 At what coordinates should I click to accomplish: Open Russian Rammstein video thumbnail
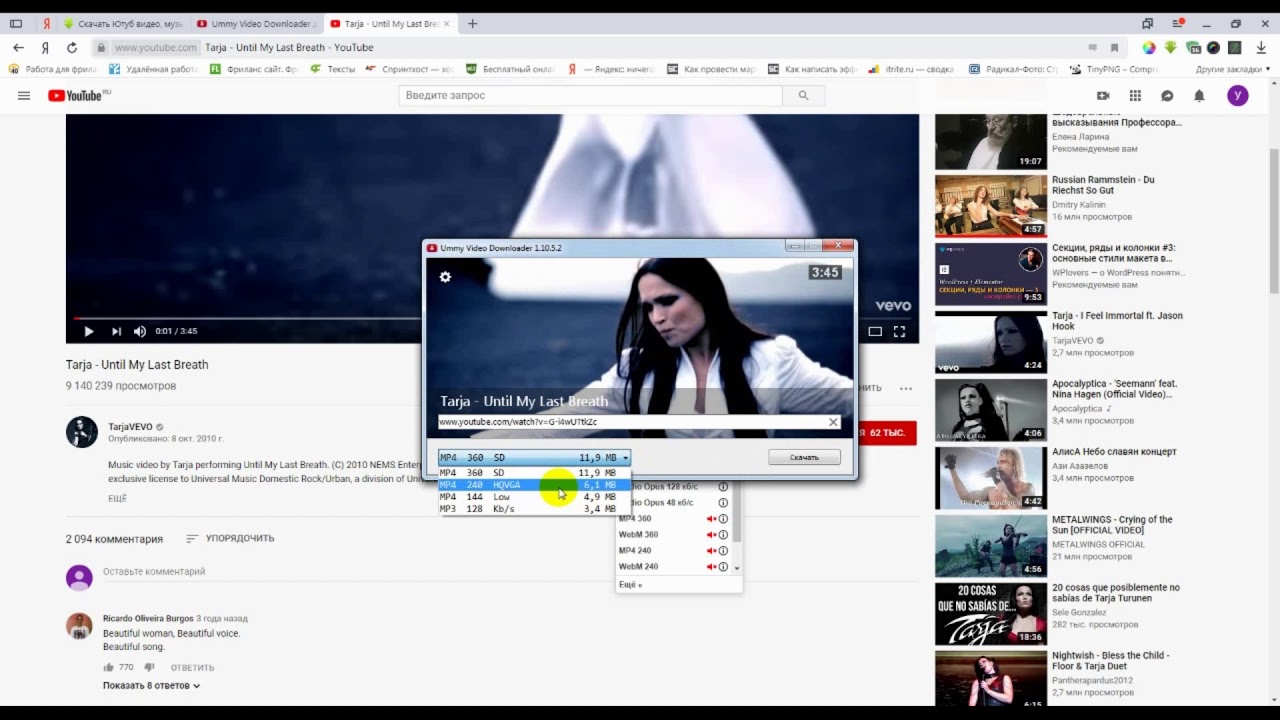point(991,206)
